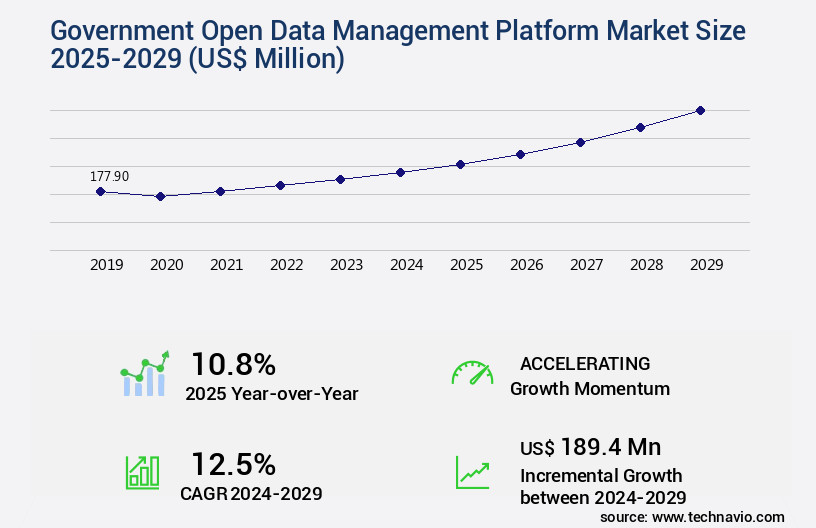Select the 10.8% year-over-year figure
The image size is (816, 528).
pos(233,364)
